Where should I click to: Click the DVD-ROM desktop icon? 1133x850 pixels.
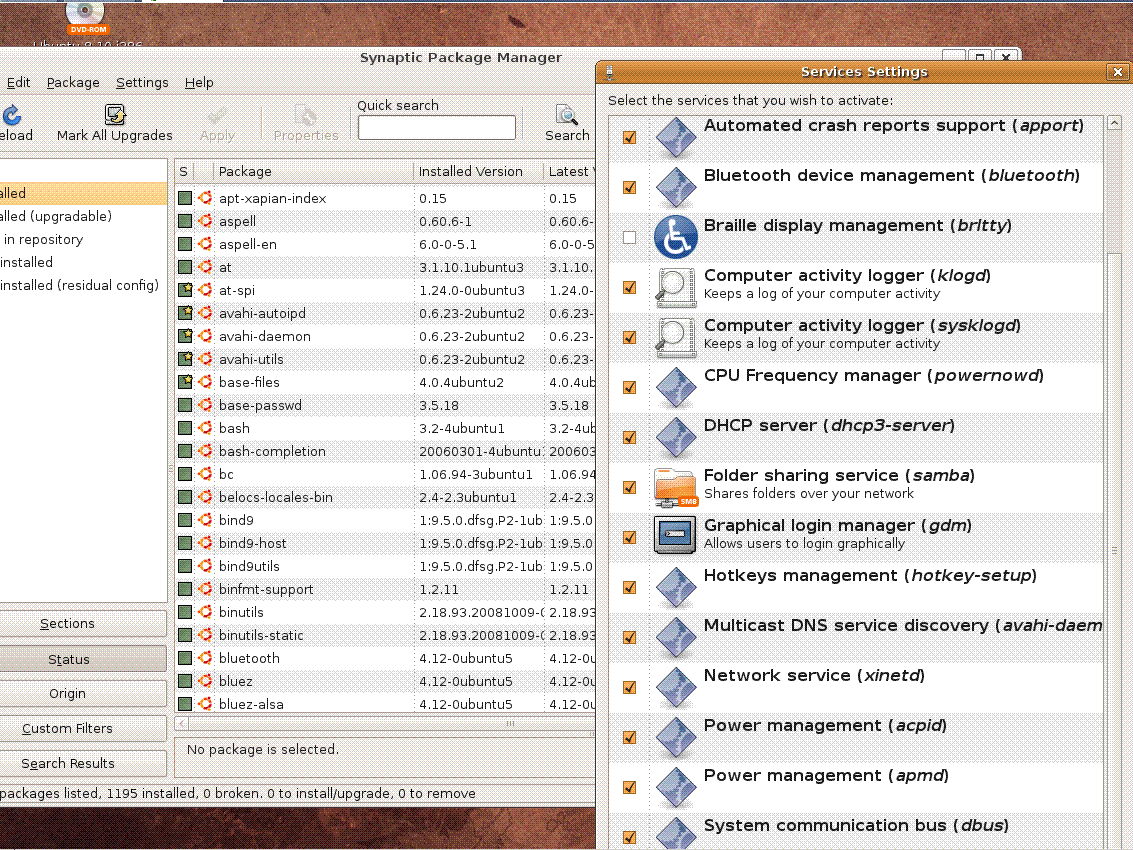pos(86,17)
